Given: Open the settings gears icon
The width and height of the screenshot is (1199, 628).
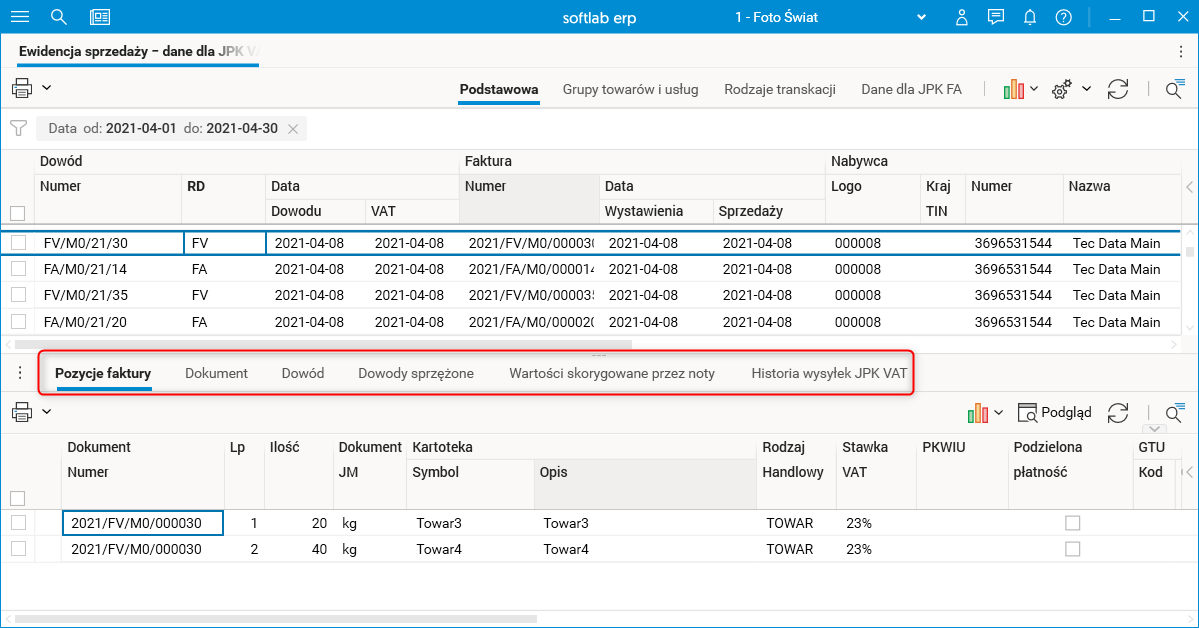Looking at the screenshot, I should tap(1061, 89).
